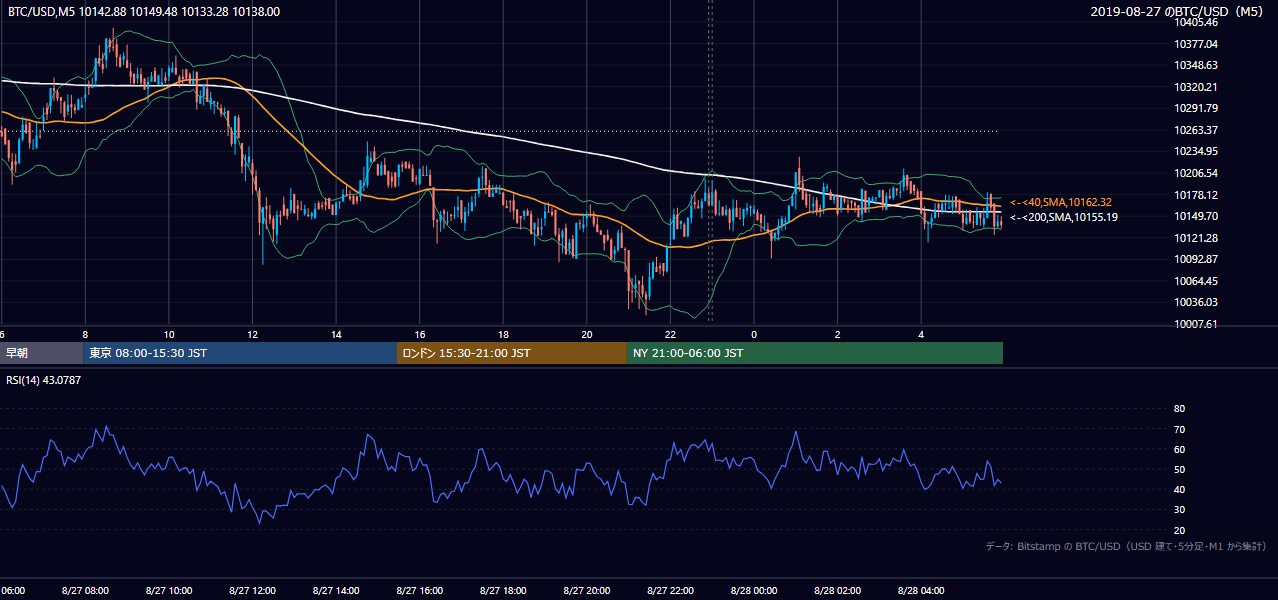
Task: Click the hour 2 tick under the price chart
Action: click(838, 334)
